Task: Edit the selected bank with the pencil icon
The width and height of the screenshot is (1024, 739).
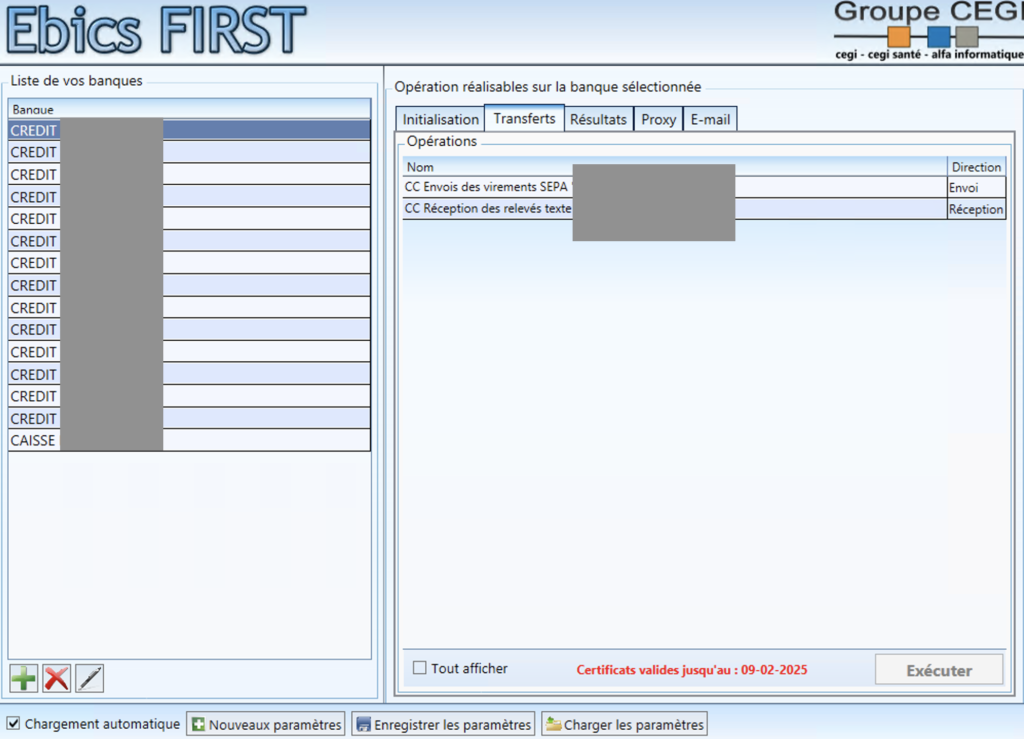Action: click(89, 678)
